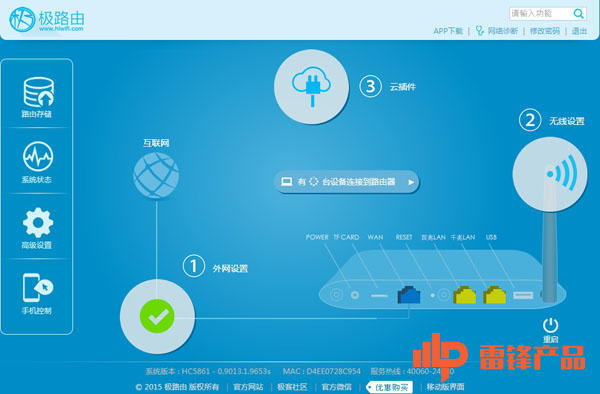
Task: Click the blue WAN port on router
Action: (x=409, y=295)
